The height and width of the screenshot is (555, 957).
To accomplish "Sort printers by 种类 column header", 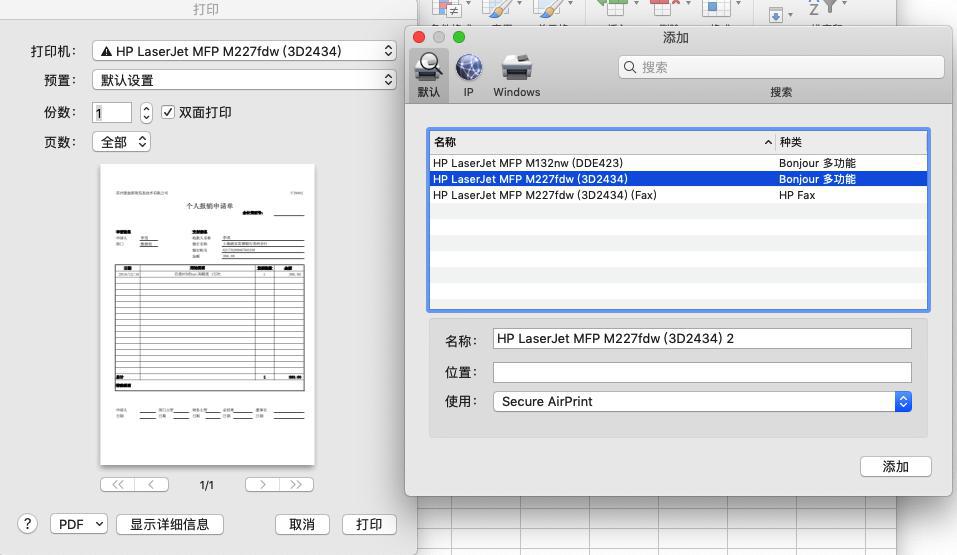I will click(x=851, y=142).
